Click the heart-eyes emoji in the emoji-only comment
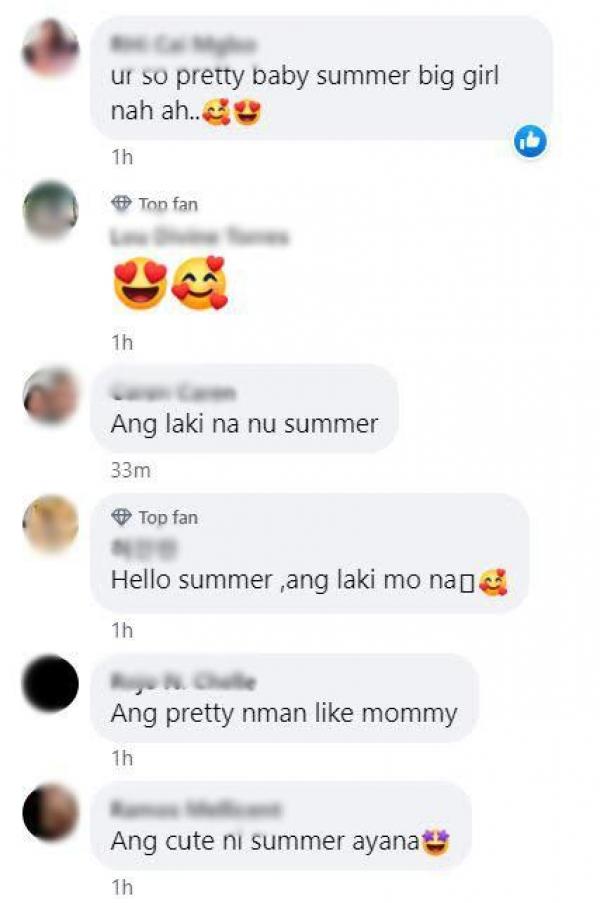Viewport: 600px width, 903px height. [140, 284]
